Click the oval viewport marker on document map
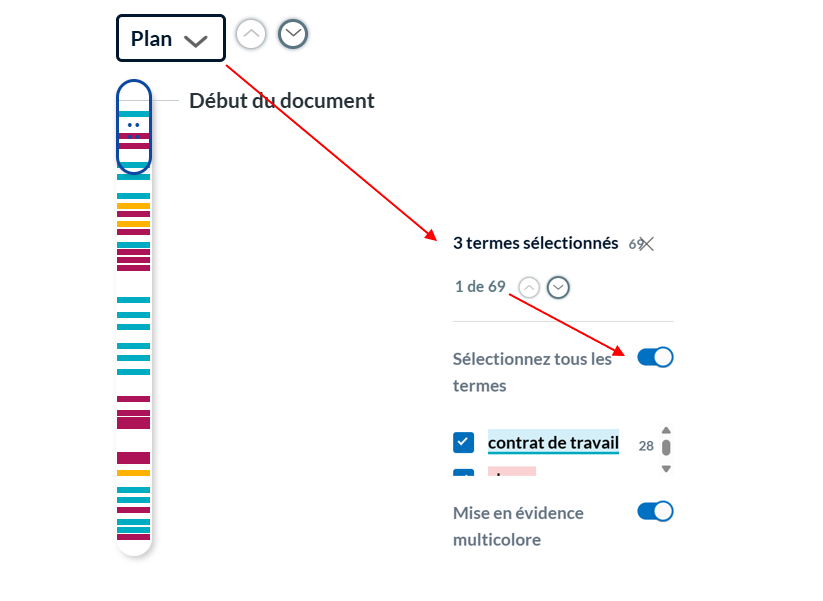Image resolution: width=823 pixels, height=601 pixels. (134, 126)
